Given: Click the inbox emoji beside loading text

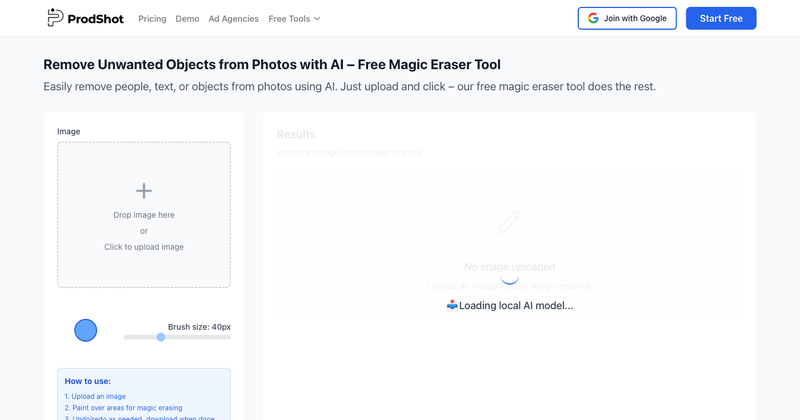Looking at the screenshot, I should (x=452, y=306).
